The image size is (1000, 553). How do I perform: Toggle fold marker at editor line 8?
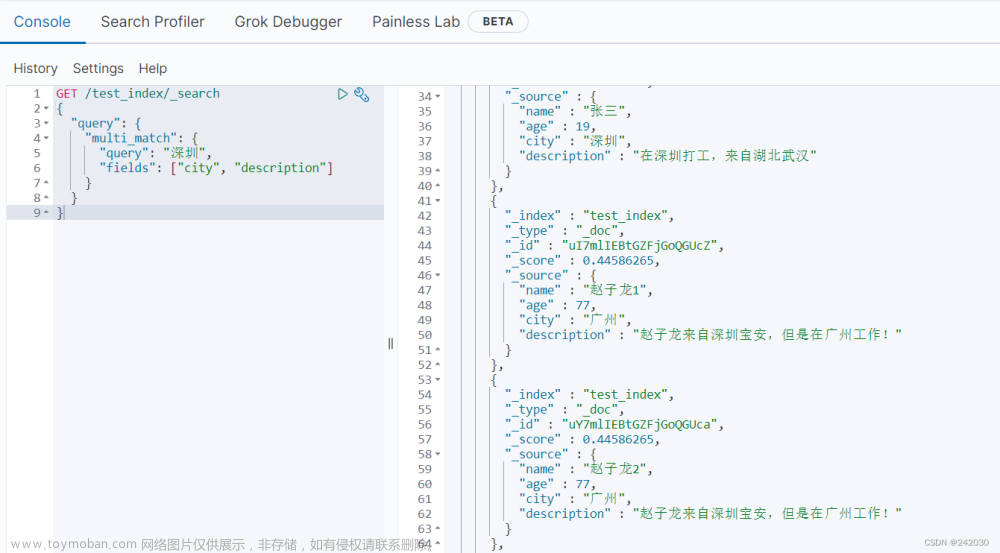coord(46,198)
